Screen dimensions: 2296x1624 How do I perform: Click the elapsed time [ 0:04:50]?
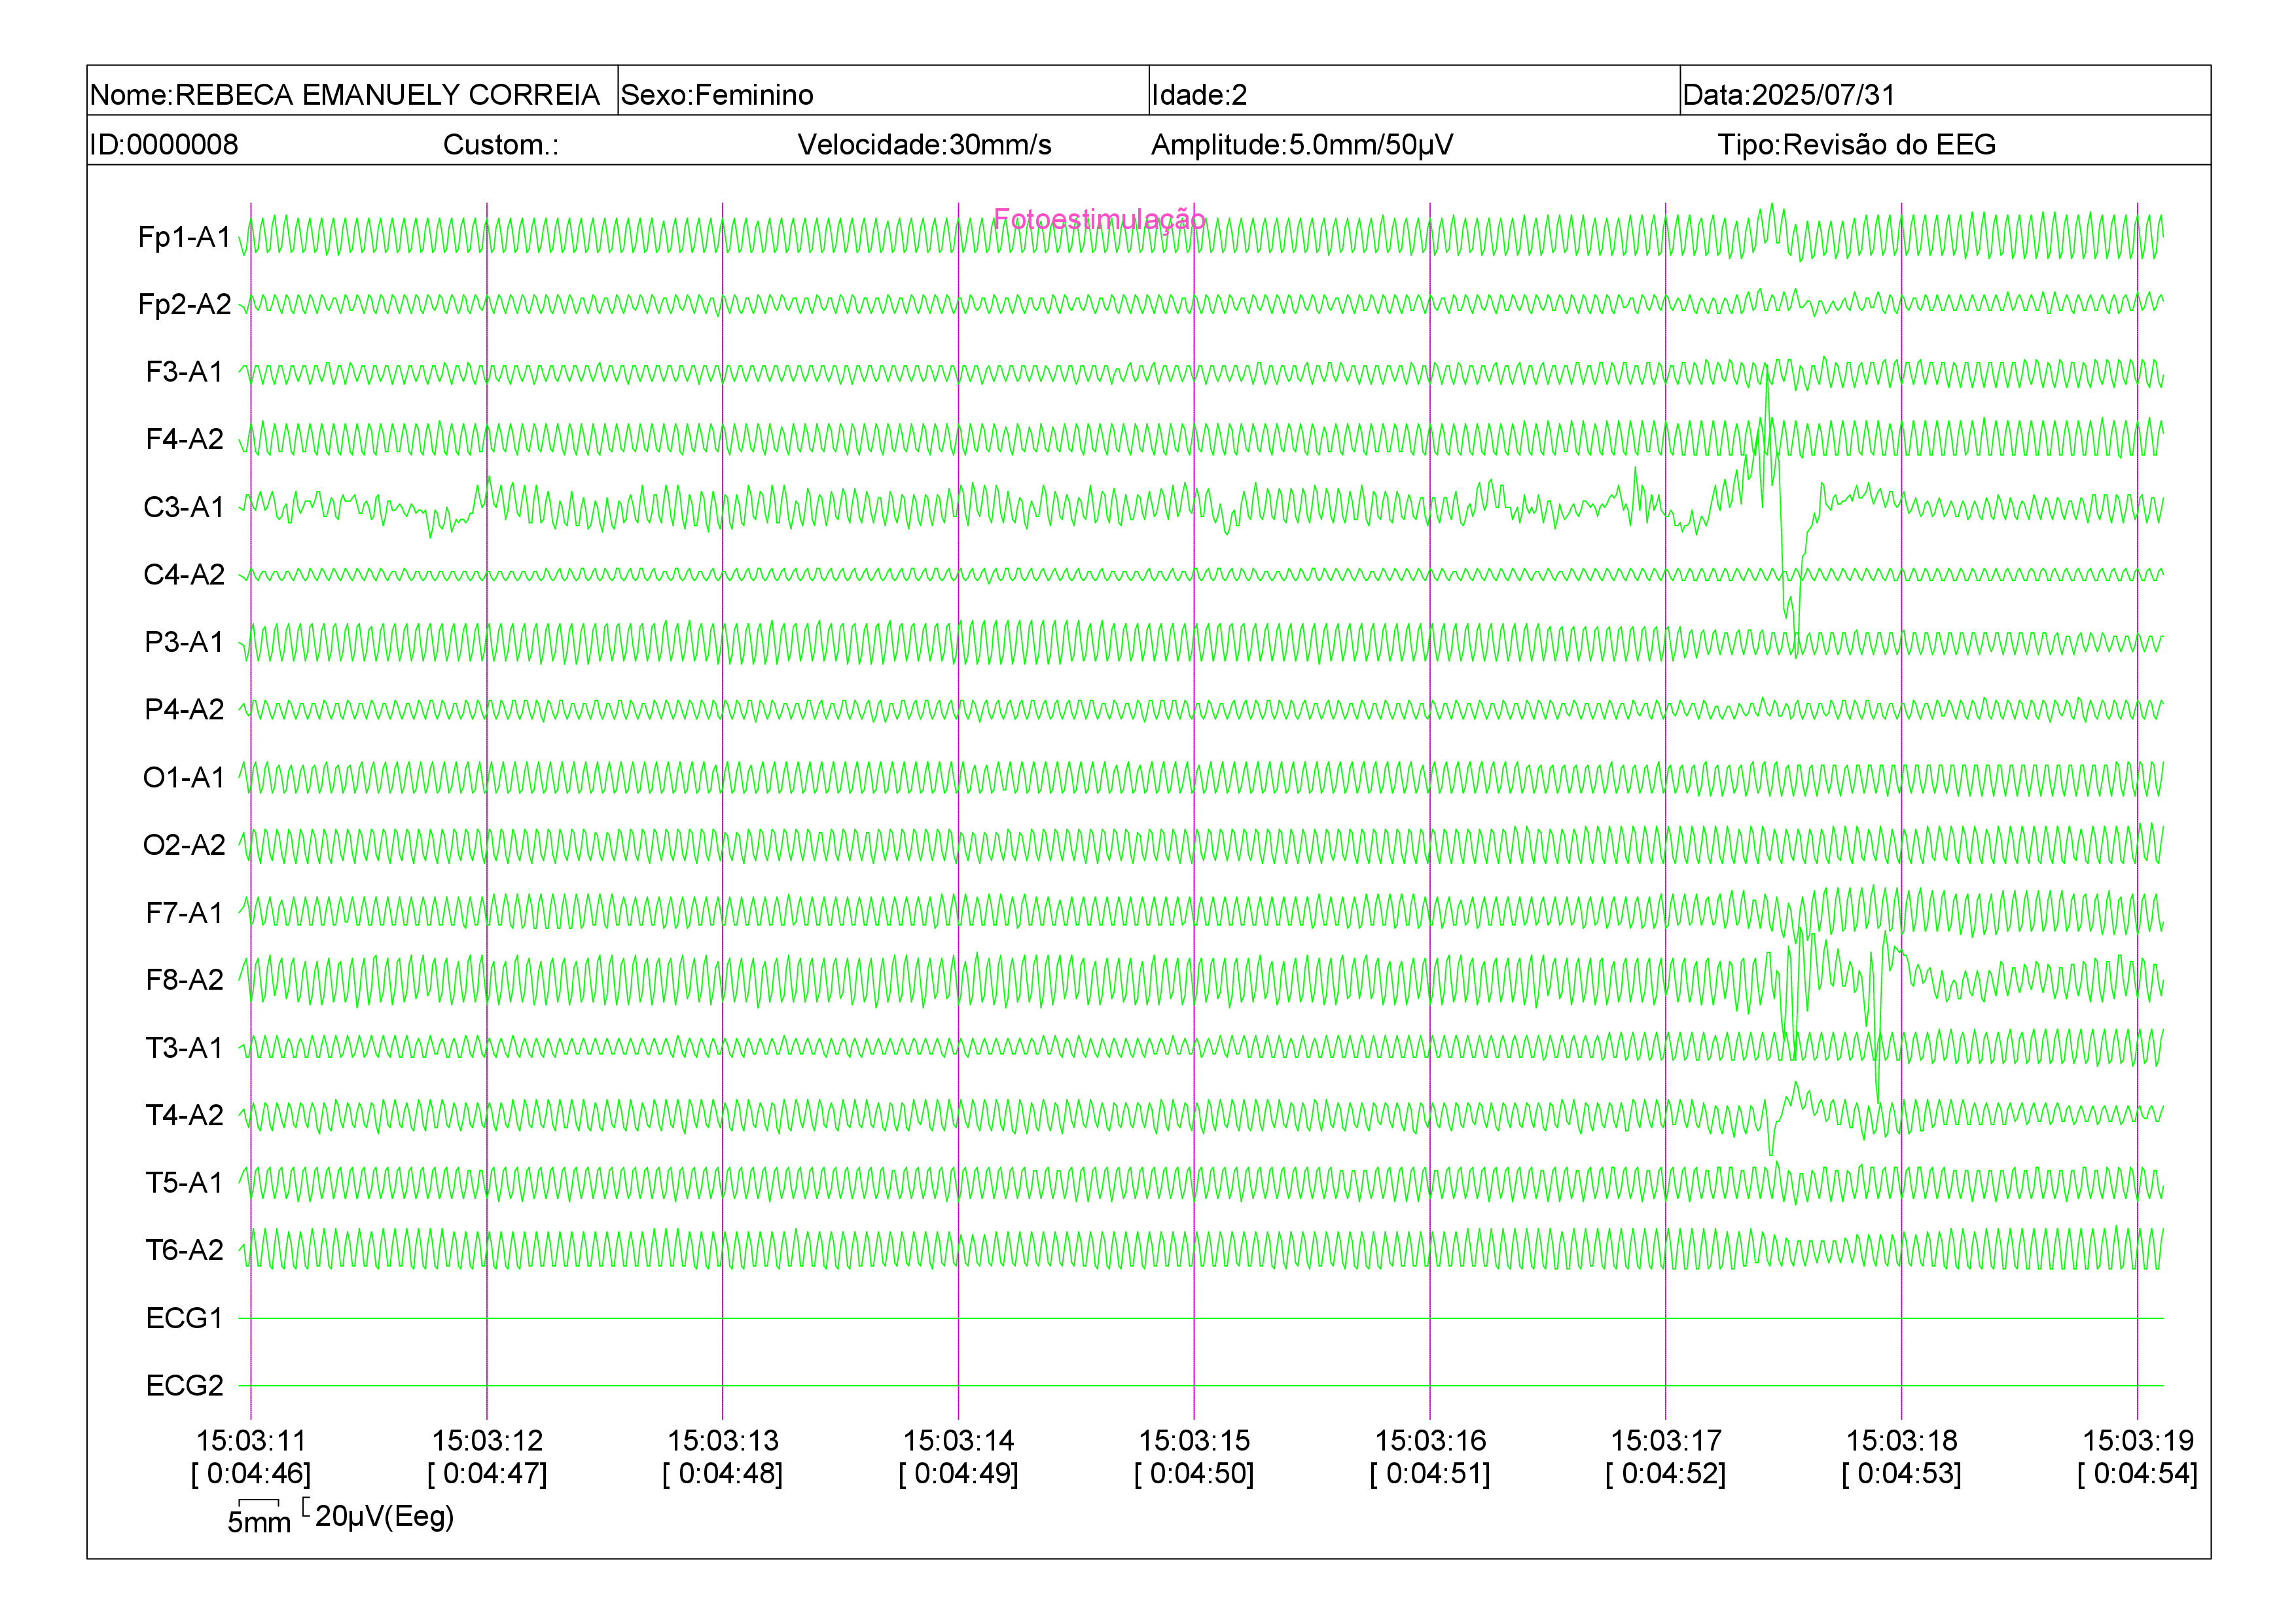(x=1194, y=1474)
